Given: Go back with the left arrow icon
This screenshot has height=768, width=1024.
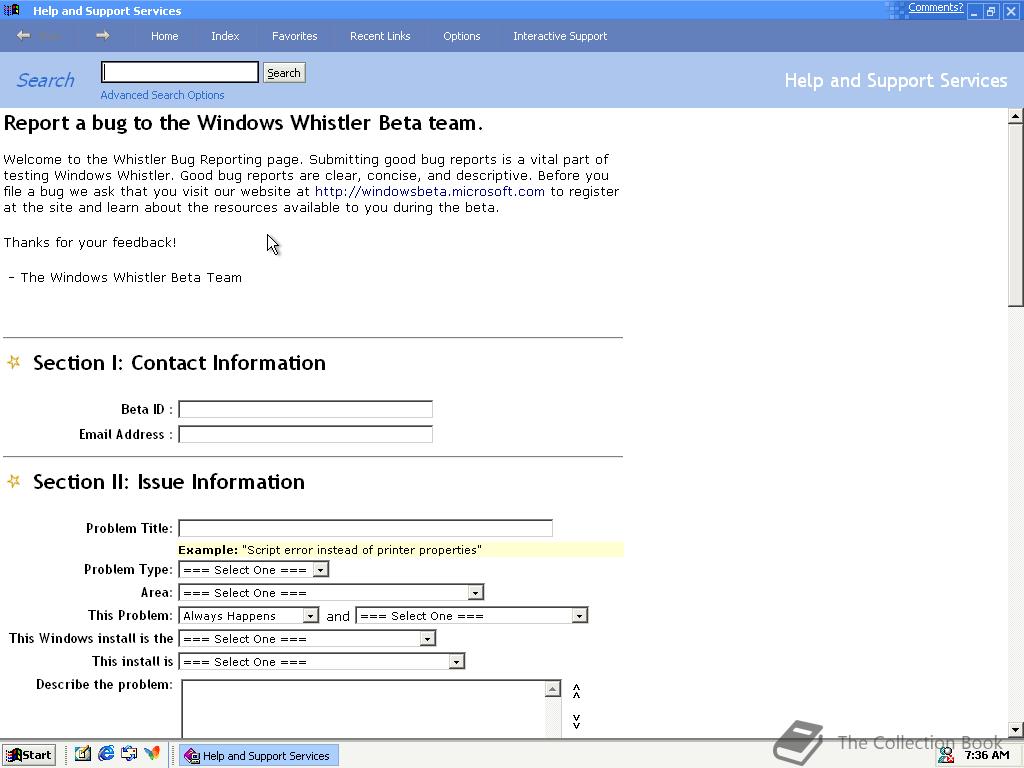Looking at the screenshot, I should (24, 35).
